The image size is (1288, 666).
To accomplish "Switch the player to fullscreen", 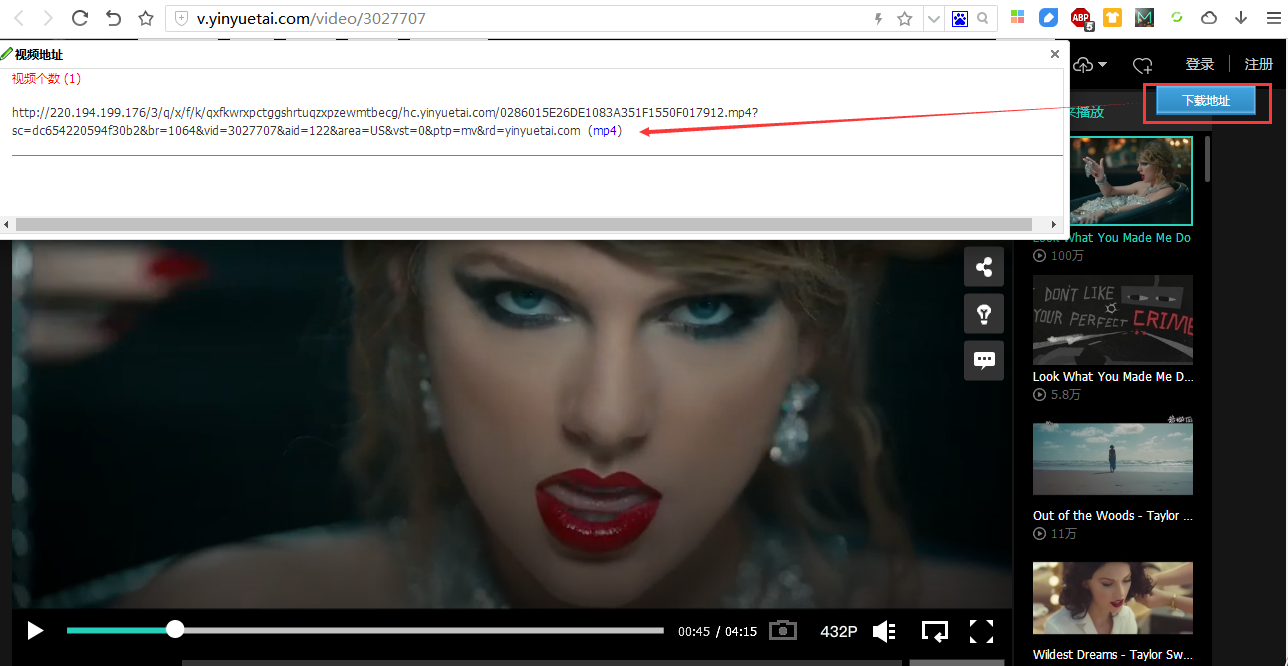I will coord(982,631).
